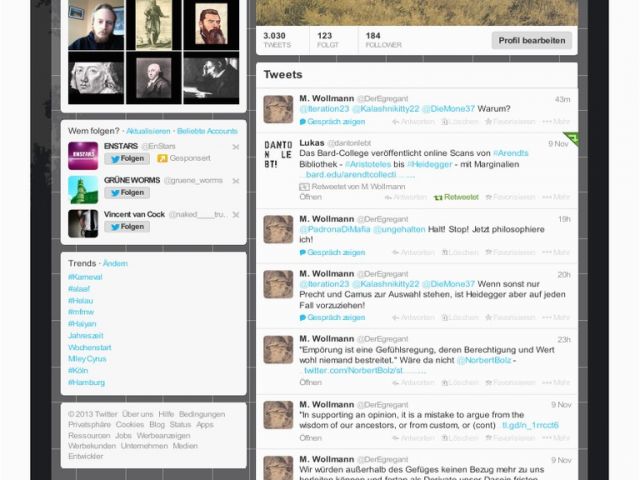Open Mehr menu on Empörung tweet

click(x=556, y=382)
